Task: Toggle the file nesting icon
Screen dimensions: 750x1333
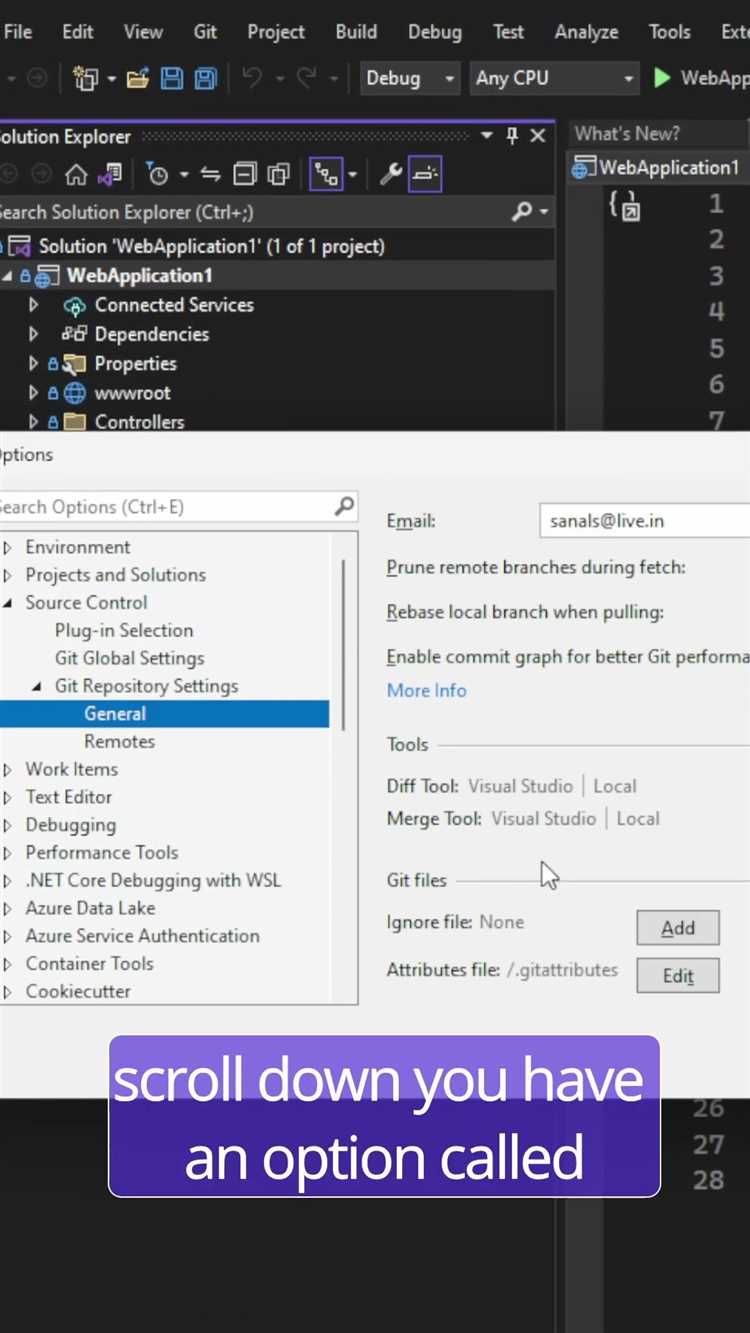Action: tap(326, 175)
